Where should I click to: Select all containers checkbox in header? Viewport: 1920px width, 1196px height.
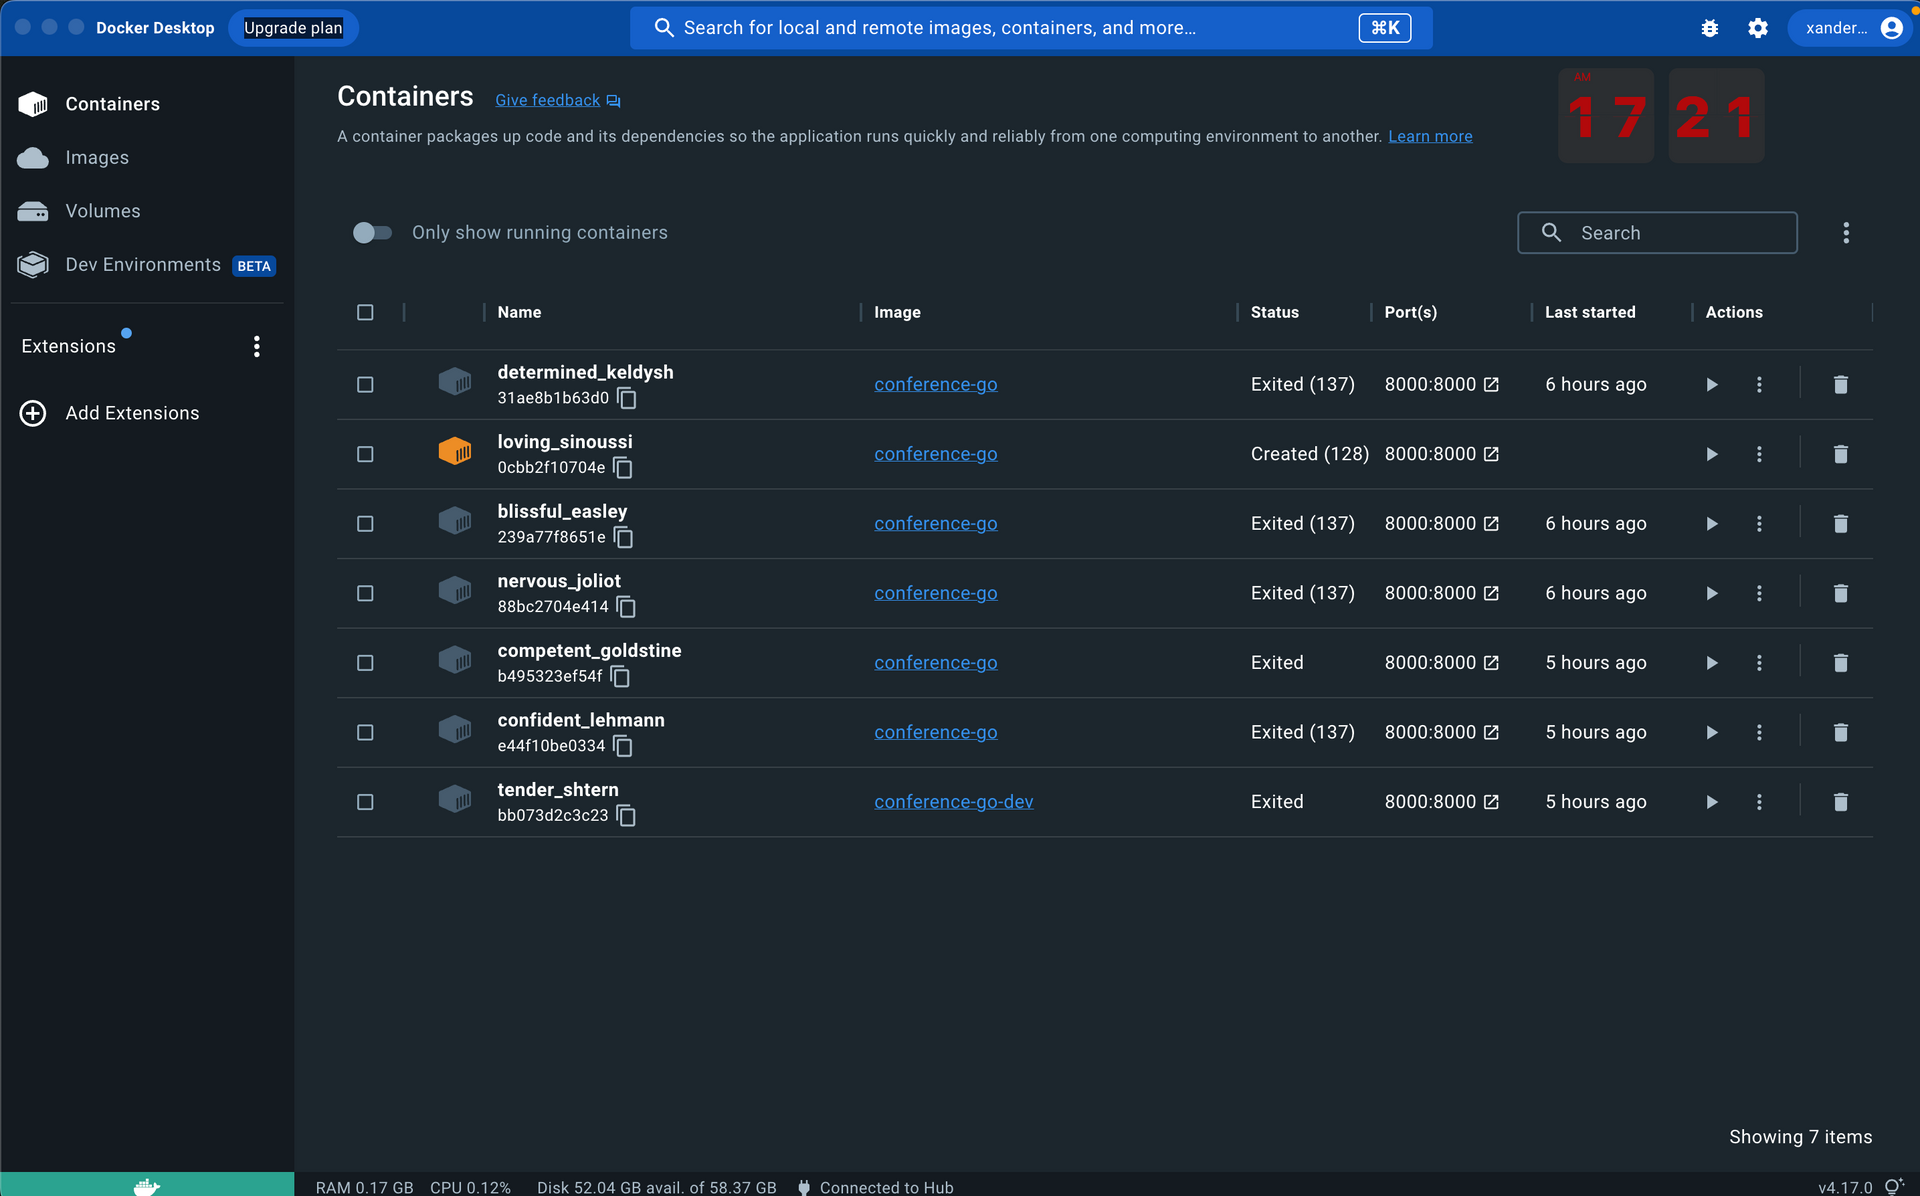pyautogui.click(x=365, y=313)
